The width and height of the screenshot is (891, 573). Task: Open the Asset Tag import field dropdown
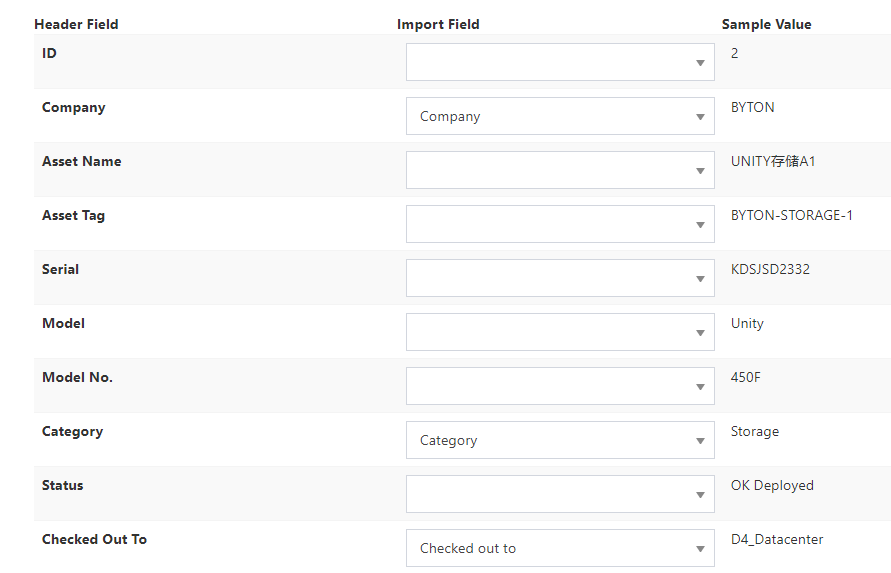click(560, 224)
